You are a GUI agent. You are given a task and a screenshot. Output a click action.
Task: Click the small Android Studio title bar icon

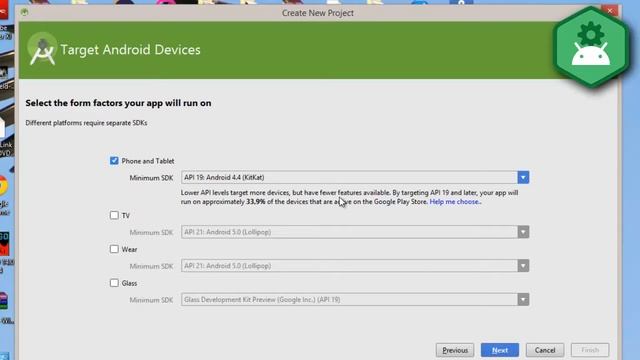(x=24, y=12)
